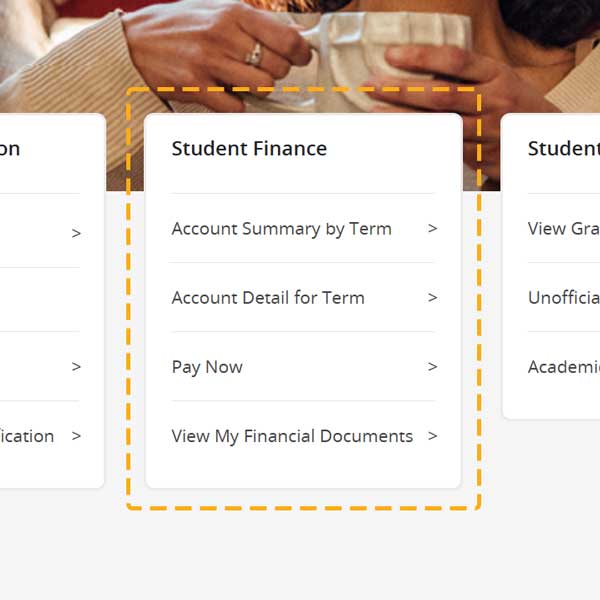This screenshot has width=600, height=600.
Task: Click the right-side Student card heading
Action: 564,149
